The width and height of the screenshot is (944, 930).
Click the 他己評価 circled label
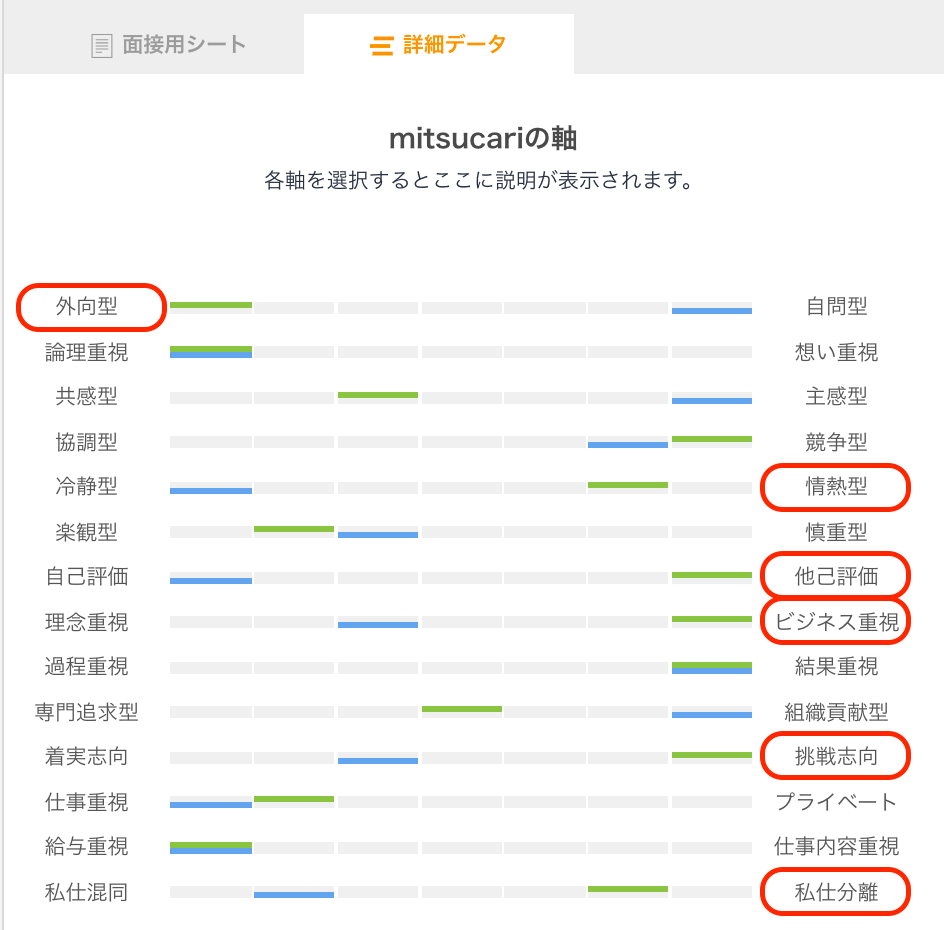[836, 576]
